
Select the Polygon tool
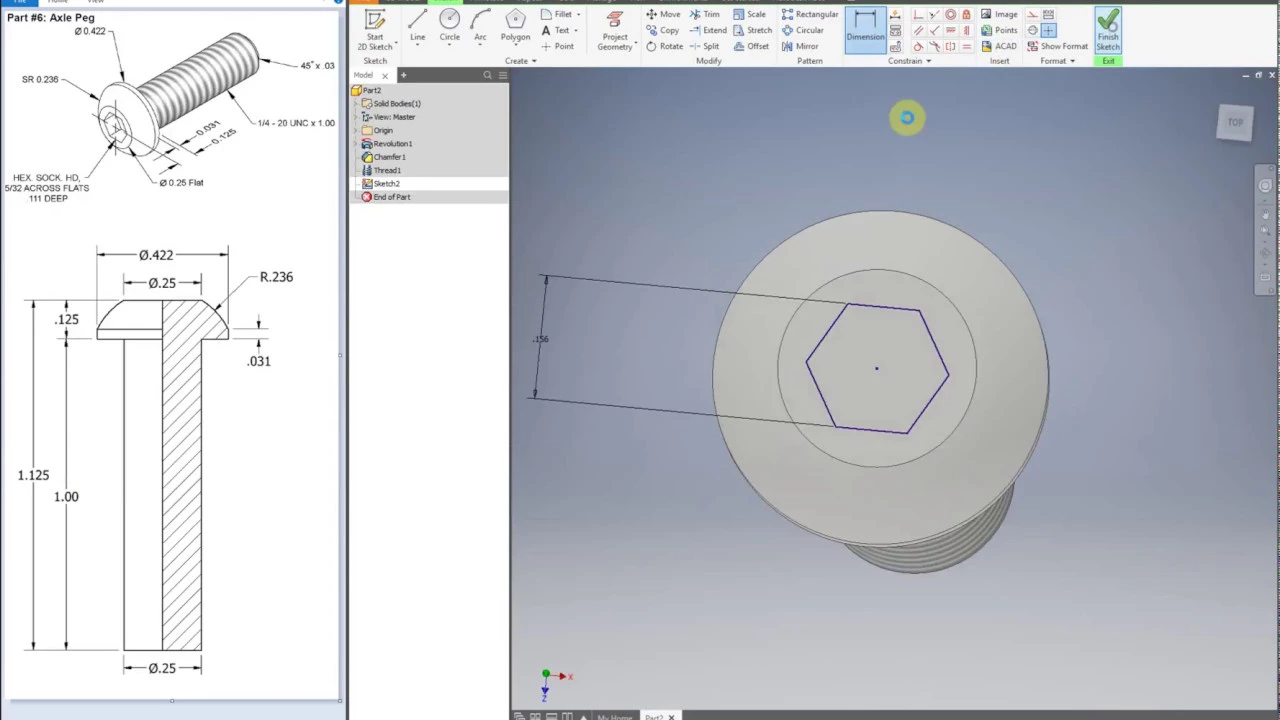(515, 27)
